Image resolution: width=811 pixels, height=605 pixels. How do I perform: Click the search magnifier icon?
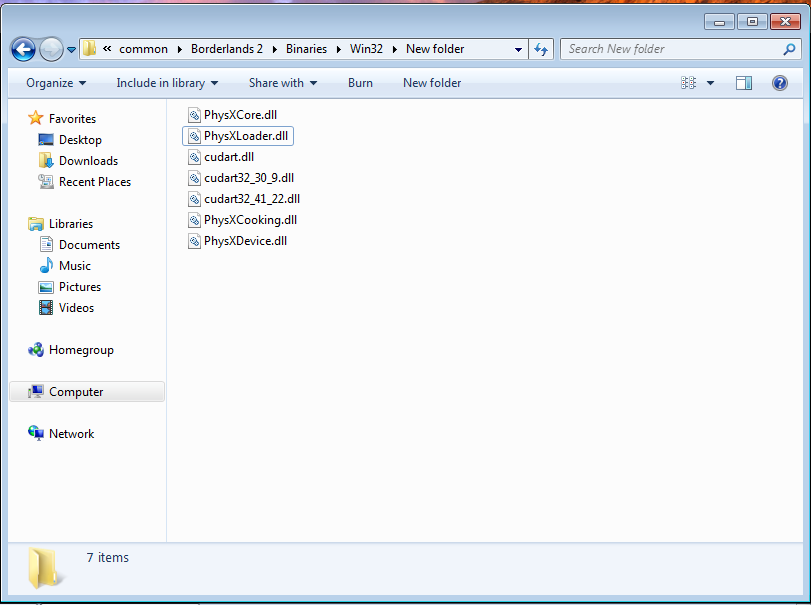point(789,49)
